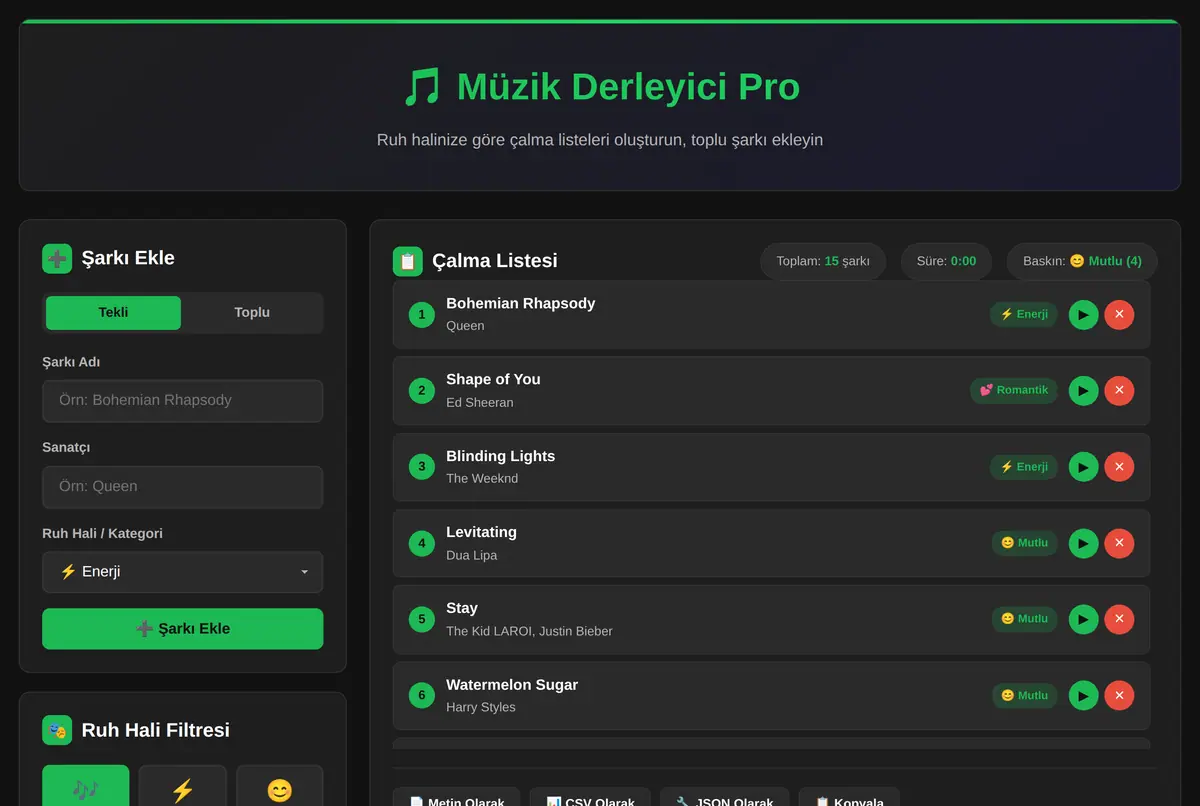This screenshot has width=1200, height=806.
Task: Click the Enerji tag on Blinding Lights
Action: pos(1024,467)
